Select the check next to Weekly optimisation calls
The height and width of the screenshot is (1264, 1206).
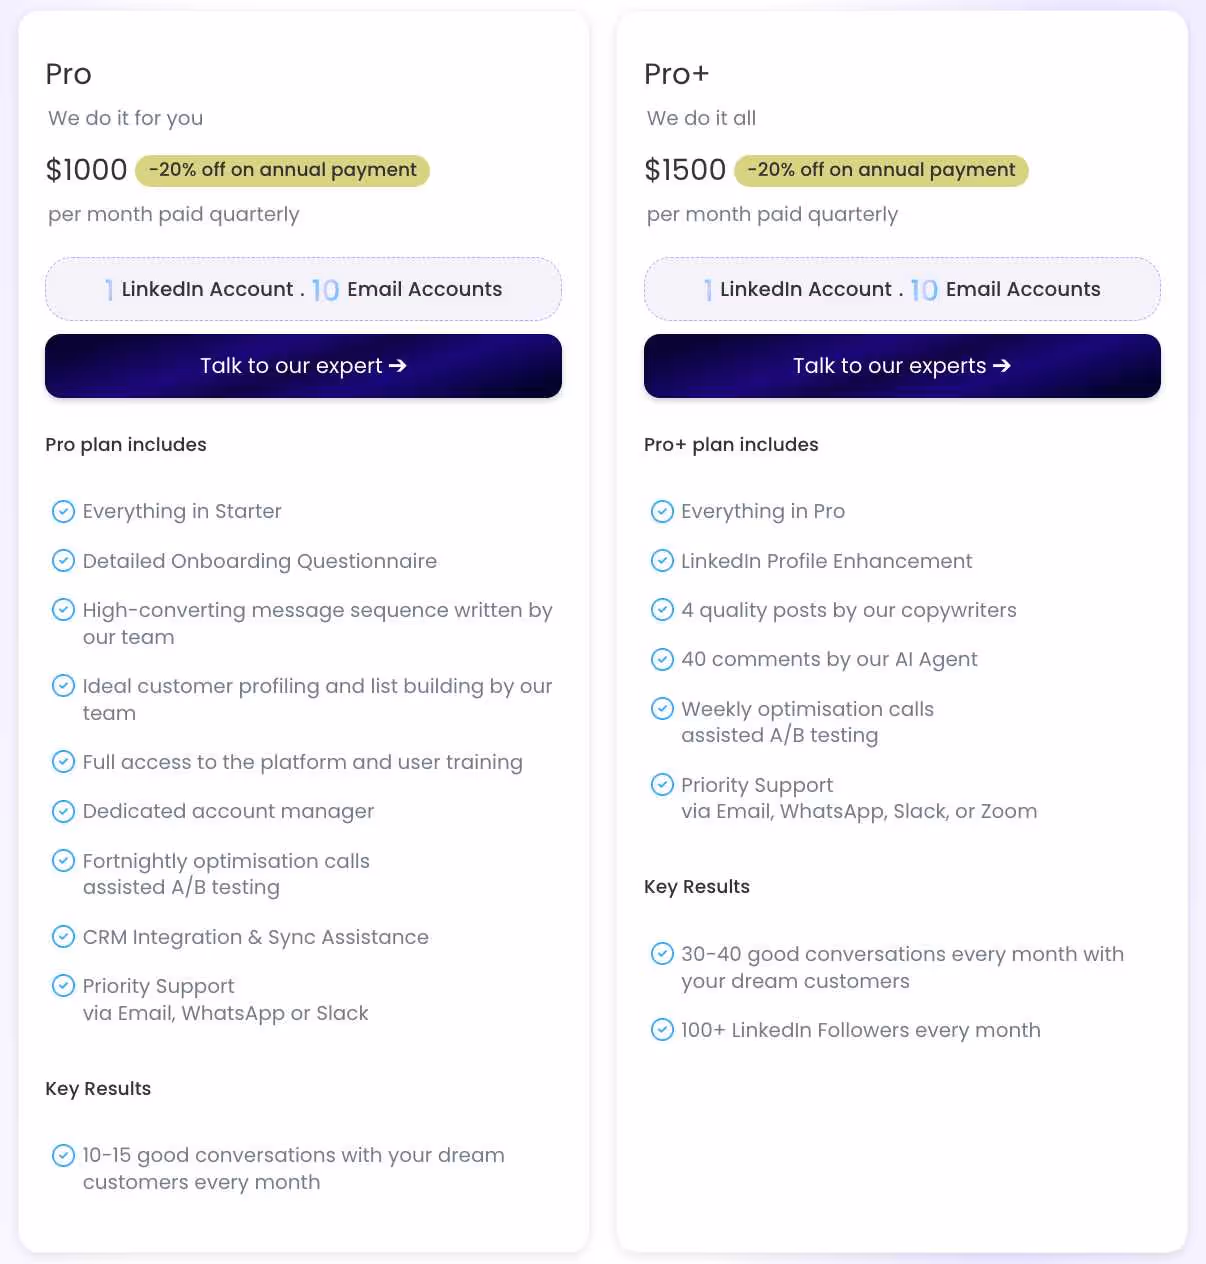tap(662, 709)
